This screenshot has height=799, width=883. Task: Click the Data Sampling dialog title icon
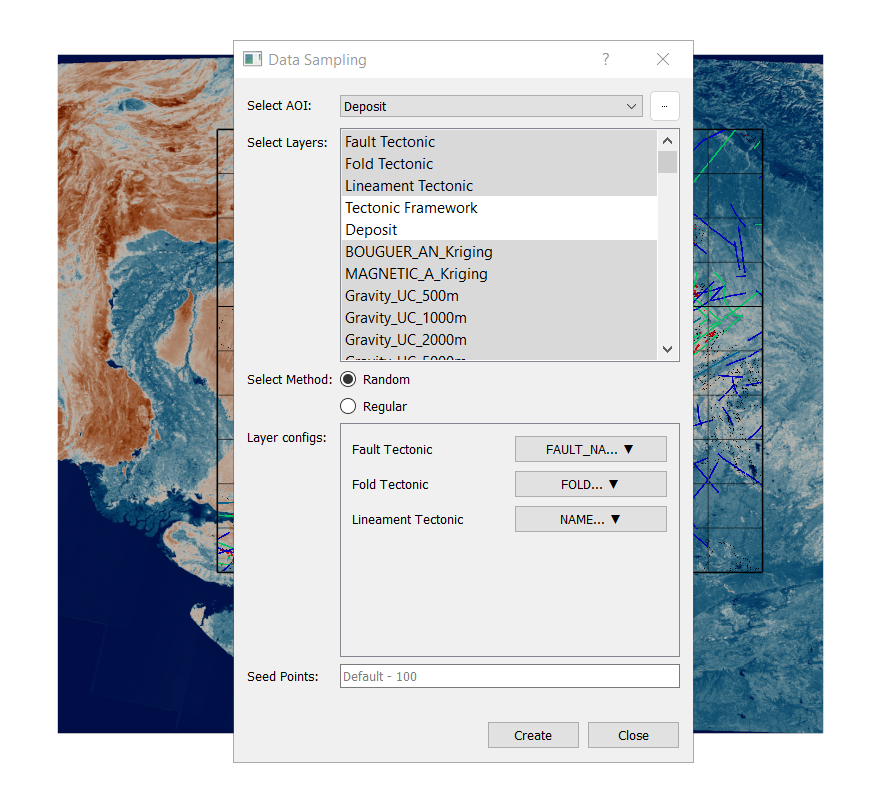[253, 60]
